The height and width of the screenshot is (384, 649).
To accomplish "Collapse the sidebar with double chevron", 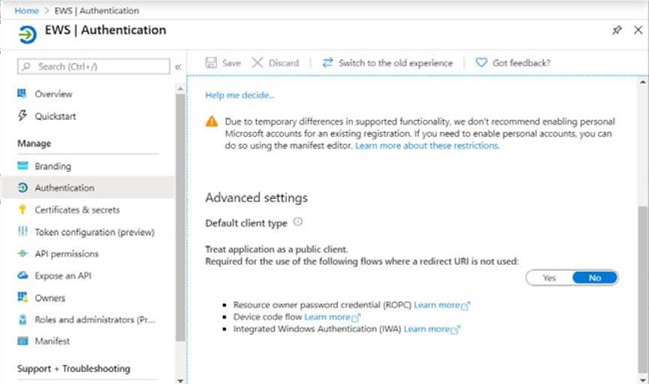I will click(x=178, y=67).
